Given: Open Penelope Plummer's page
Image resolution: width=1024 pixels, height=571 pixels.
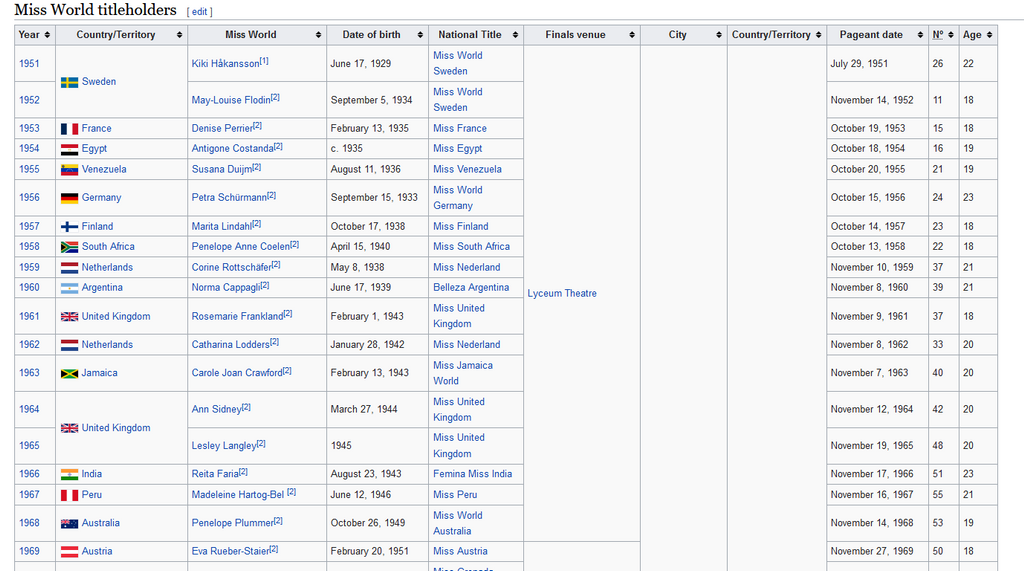Looking at the screenshot, I should click(x=232, y=523).
